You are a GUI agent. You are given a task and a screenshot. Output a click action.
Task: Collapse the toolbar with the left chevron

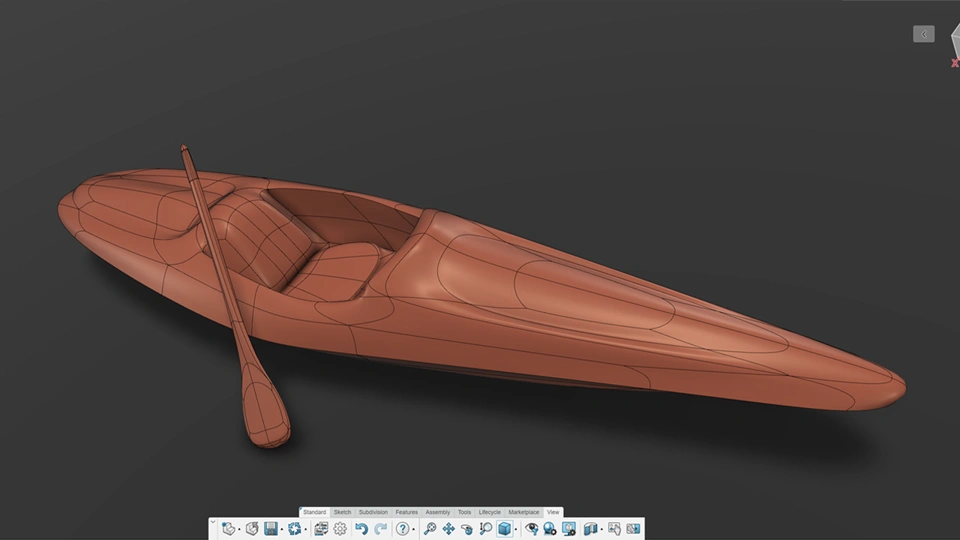(x=213, y=522)
